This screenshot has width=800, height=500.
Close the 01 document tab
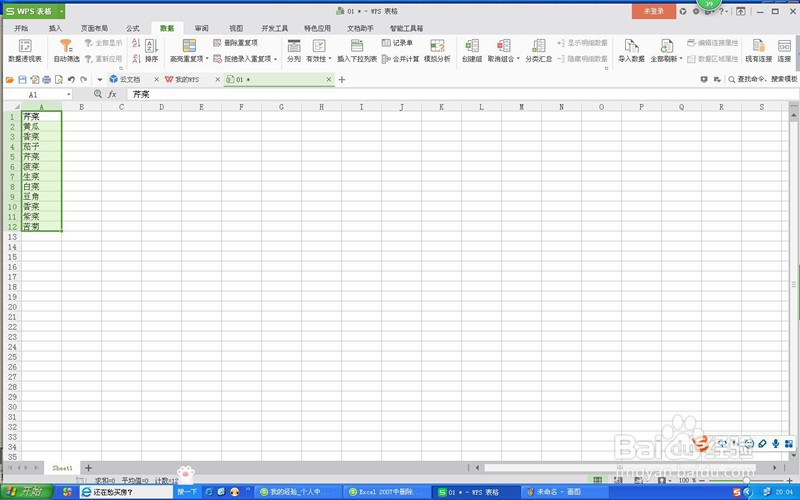click(x=329, y=80)
